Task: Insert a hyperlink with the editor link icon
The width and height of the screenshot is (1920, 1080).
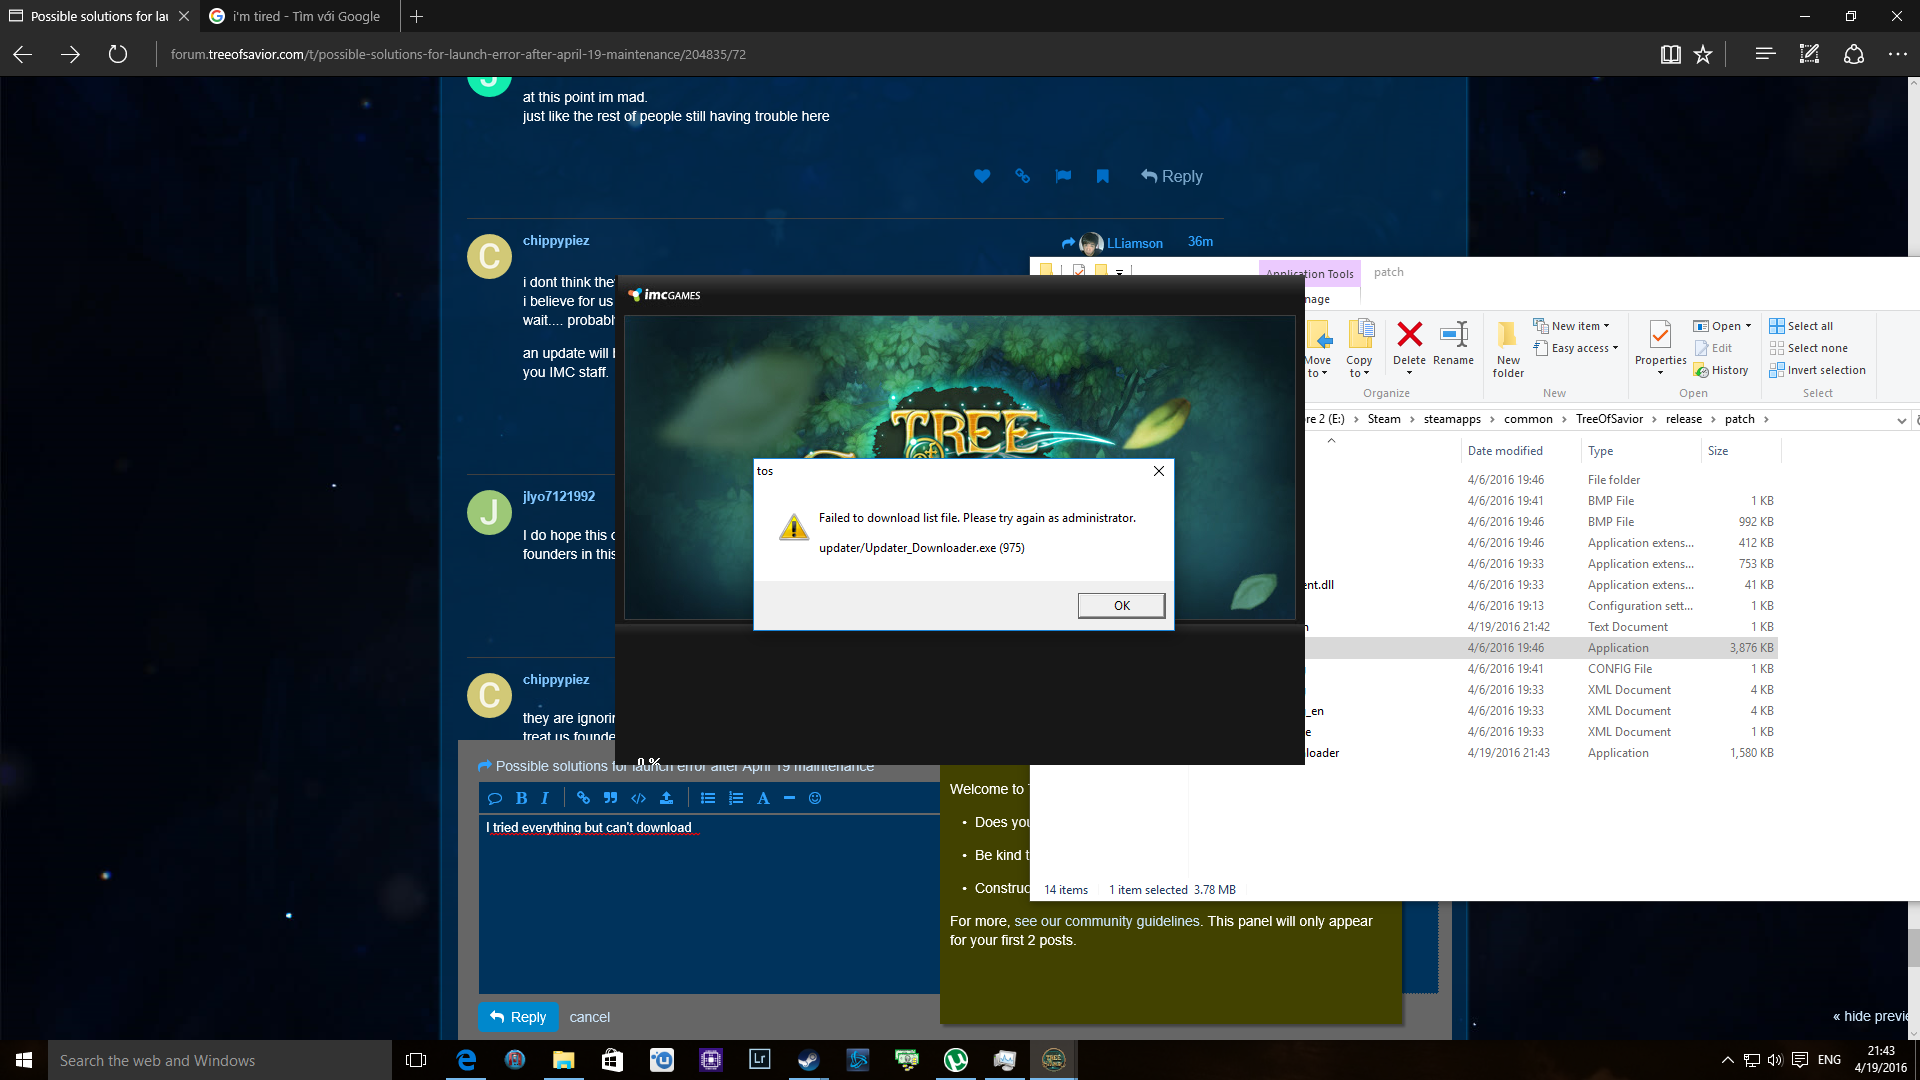Action: tap(583, 798)
